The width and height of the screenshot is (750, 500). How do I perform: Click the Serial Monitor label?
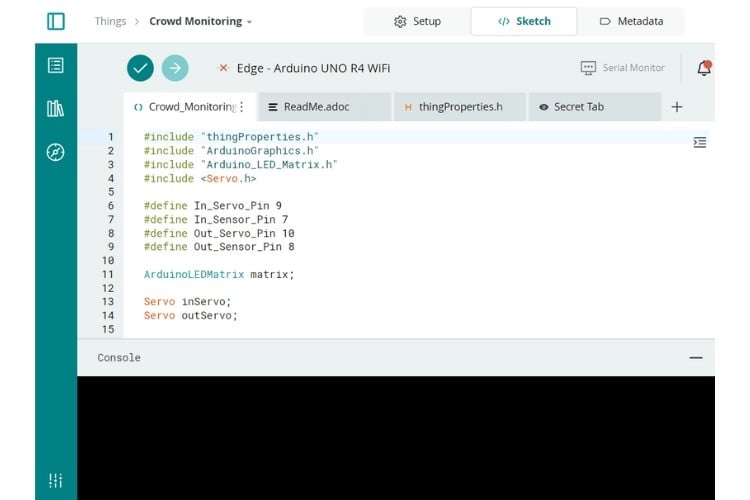[x=633, y=68]
